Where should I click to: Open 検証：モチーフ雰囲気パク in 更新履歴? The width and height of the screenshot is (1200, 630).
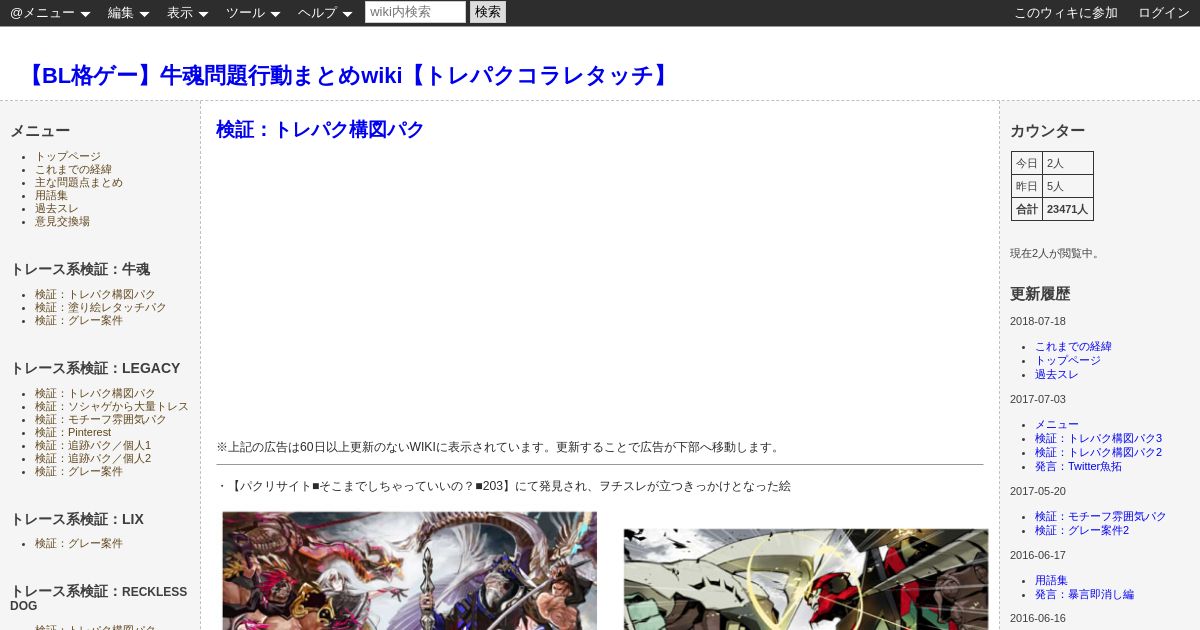[x=1101, y=517]
